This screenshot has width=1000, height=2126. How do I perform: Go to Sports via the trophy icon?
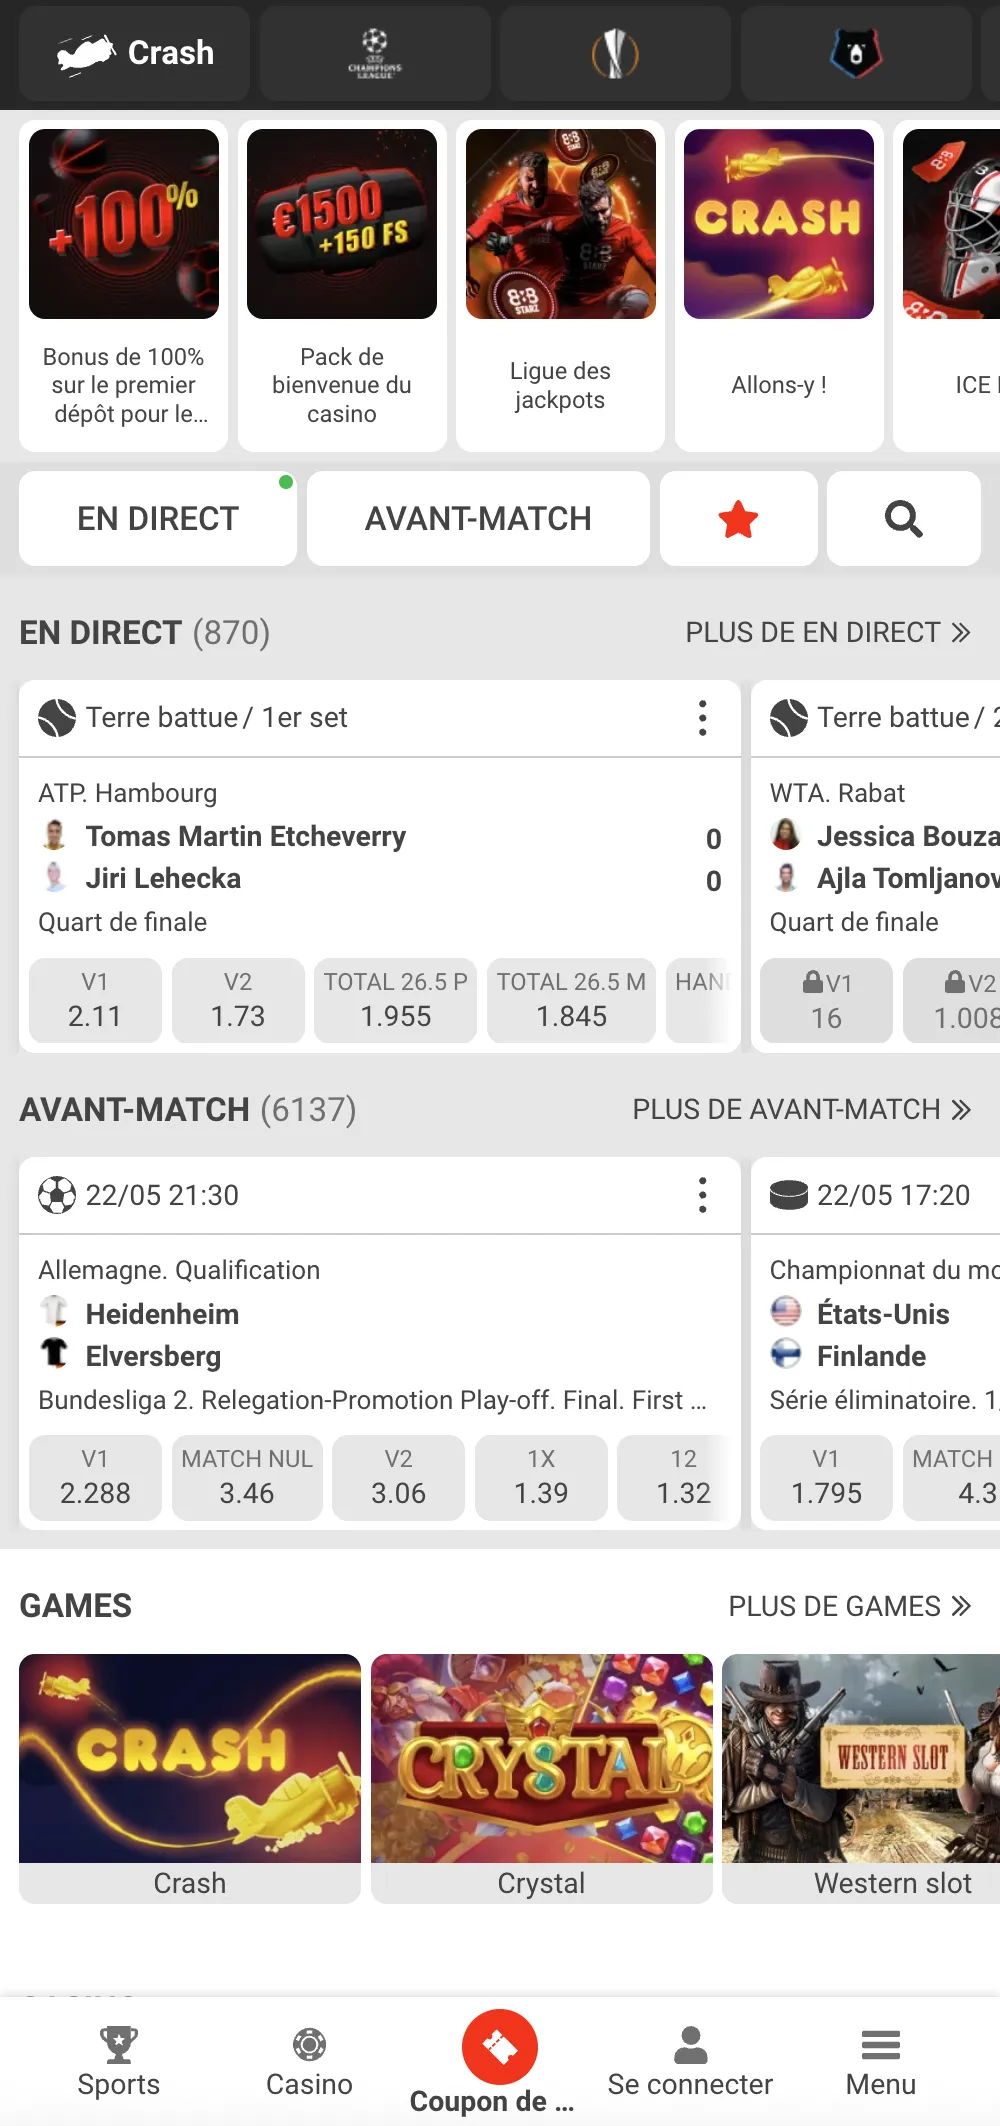coord(119,2045)
